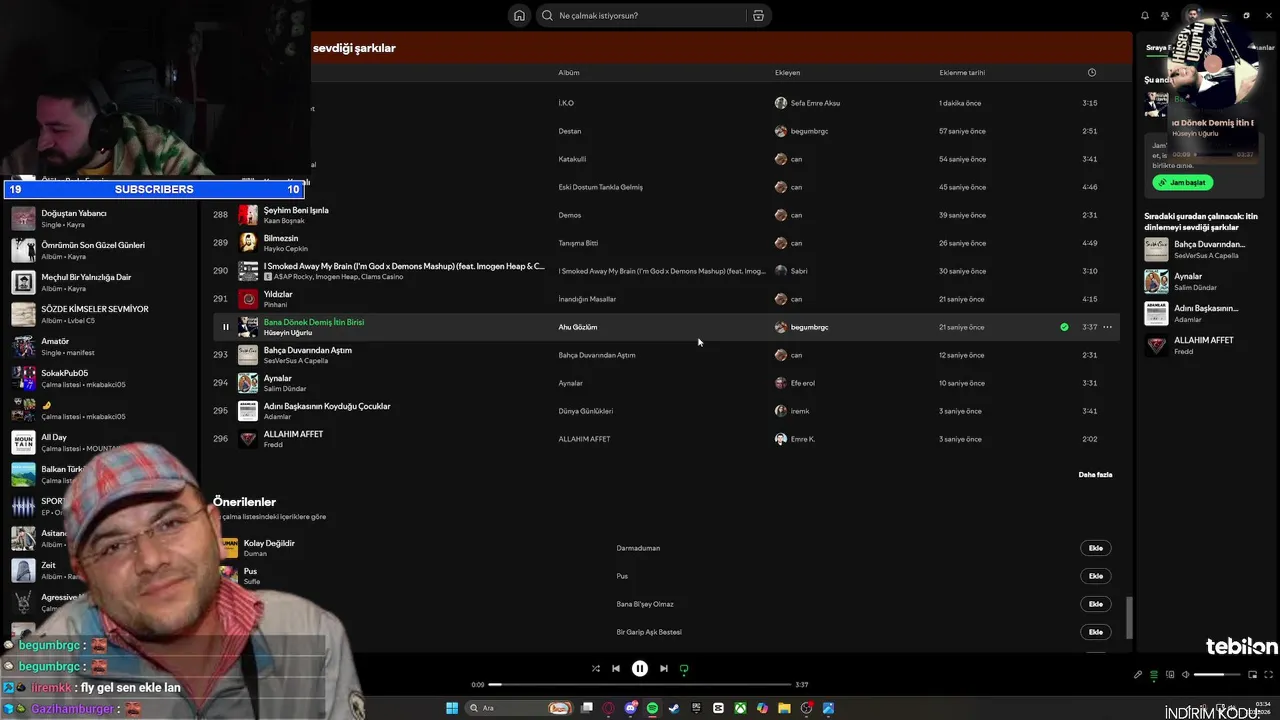Open the Windows Start menu
The image size is (1280, 720).
(452, 708)
